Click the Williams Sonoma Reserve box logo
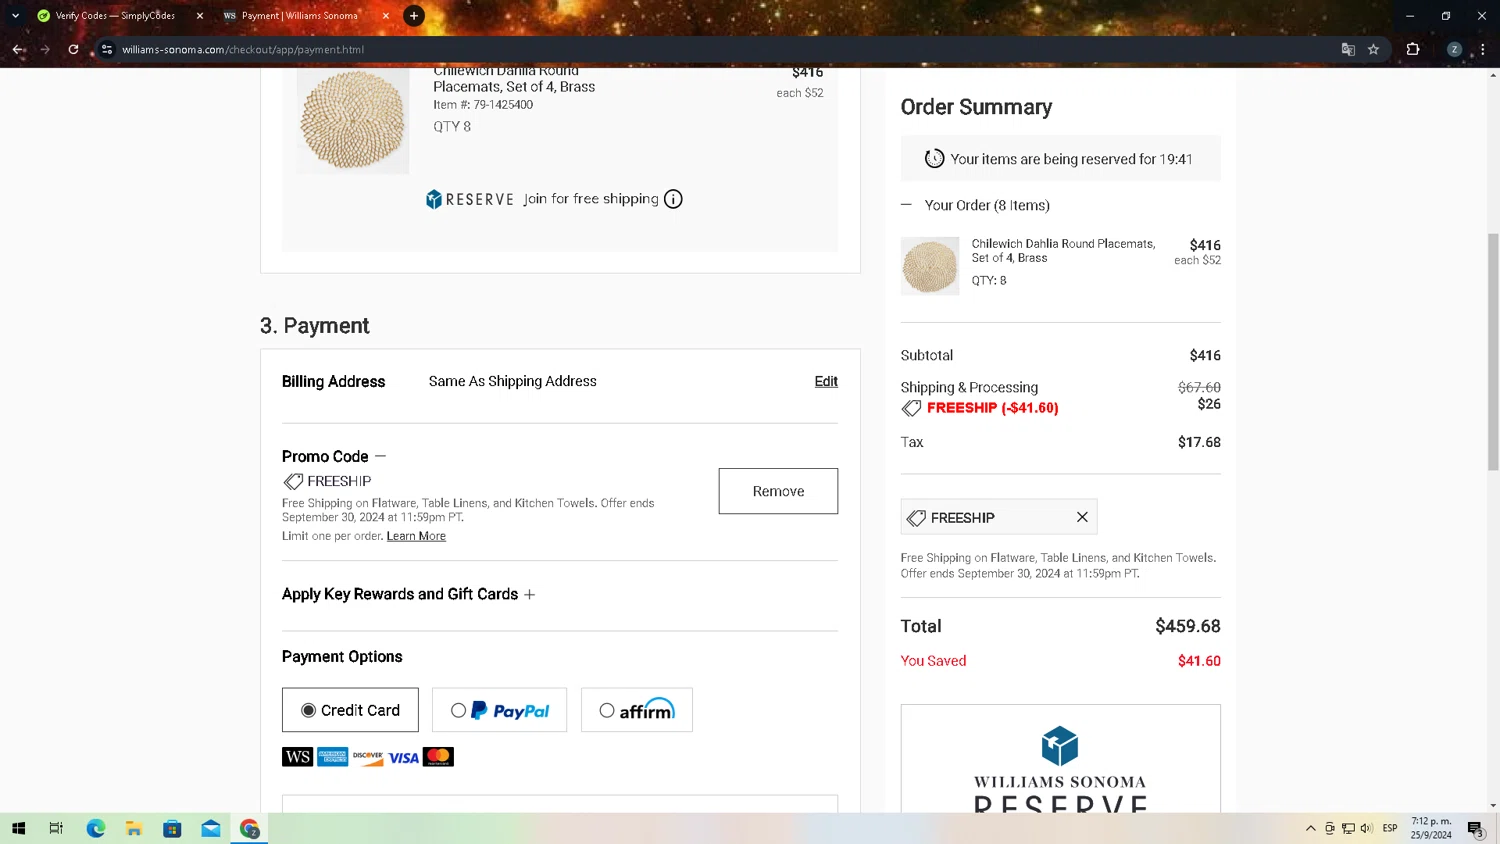 point(1060,746)
